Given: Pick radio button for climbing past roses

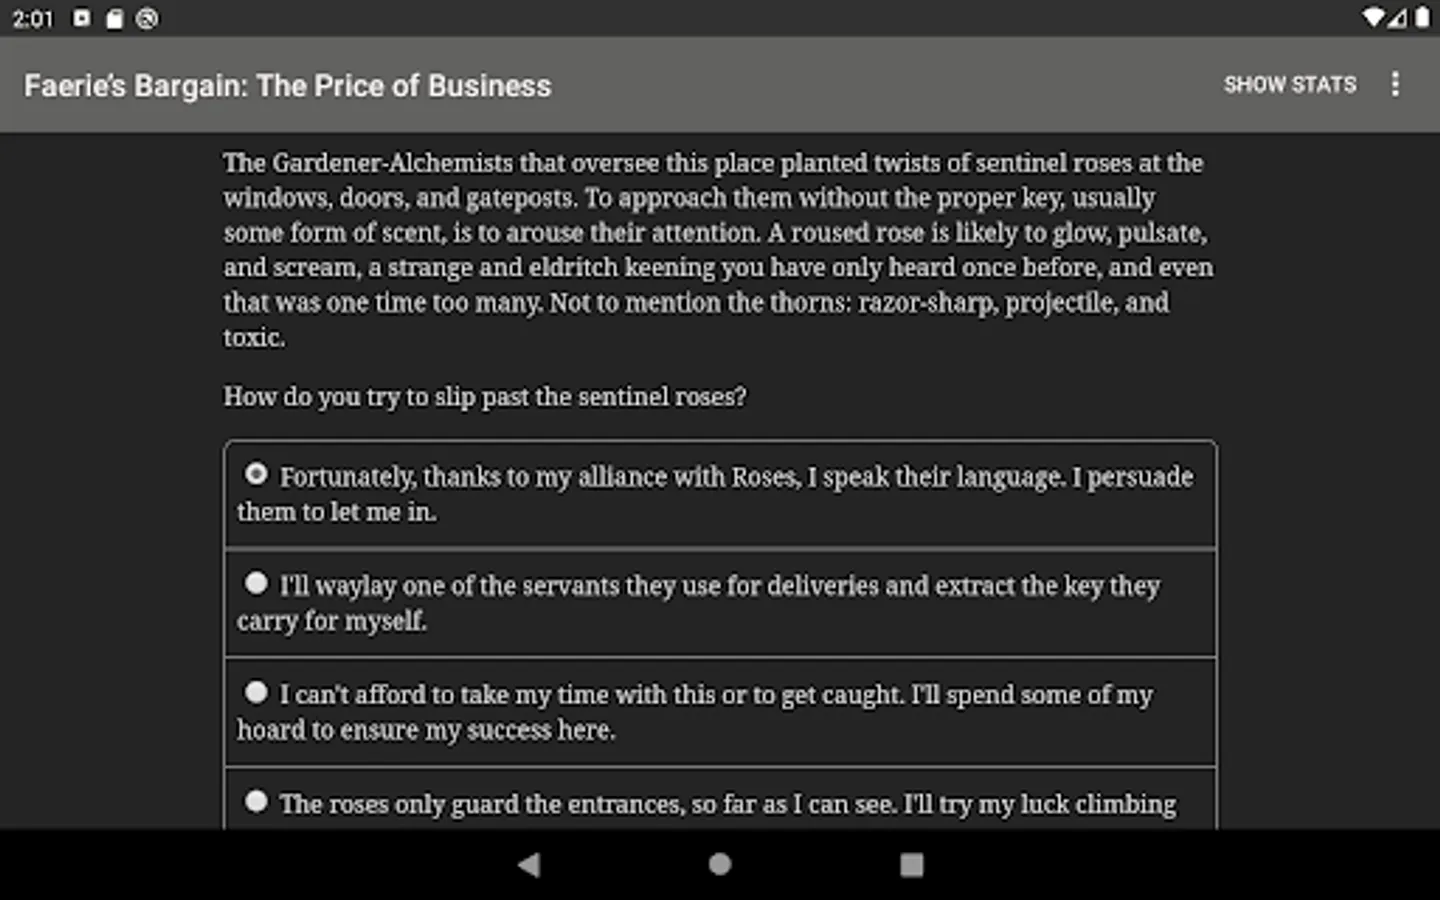Looking at the screenshot, I should [x=256, y=801].
